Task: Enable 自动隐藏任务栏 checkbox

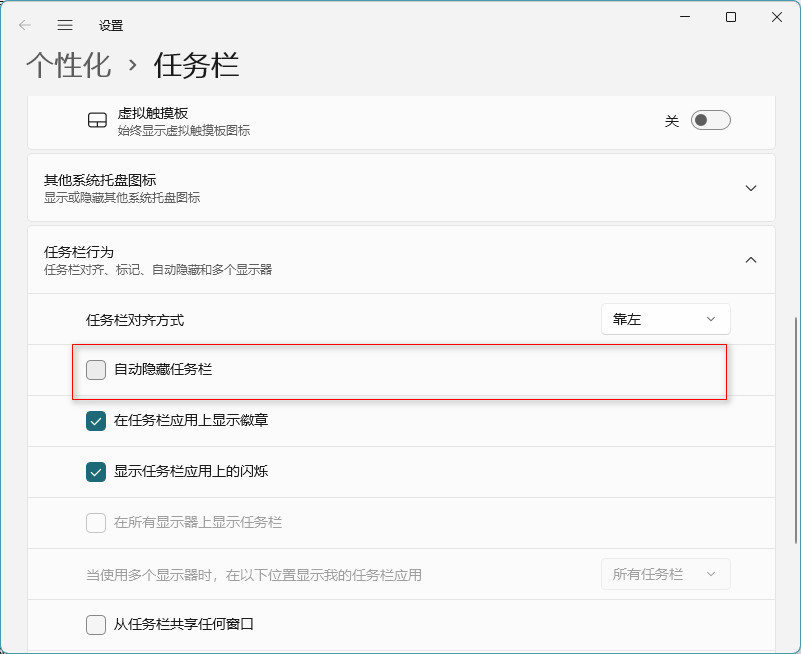Action: pyautogui.click(x=95, y=369)
